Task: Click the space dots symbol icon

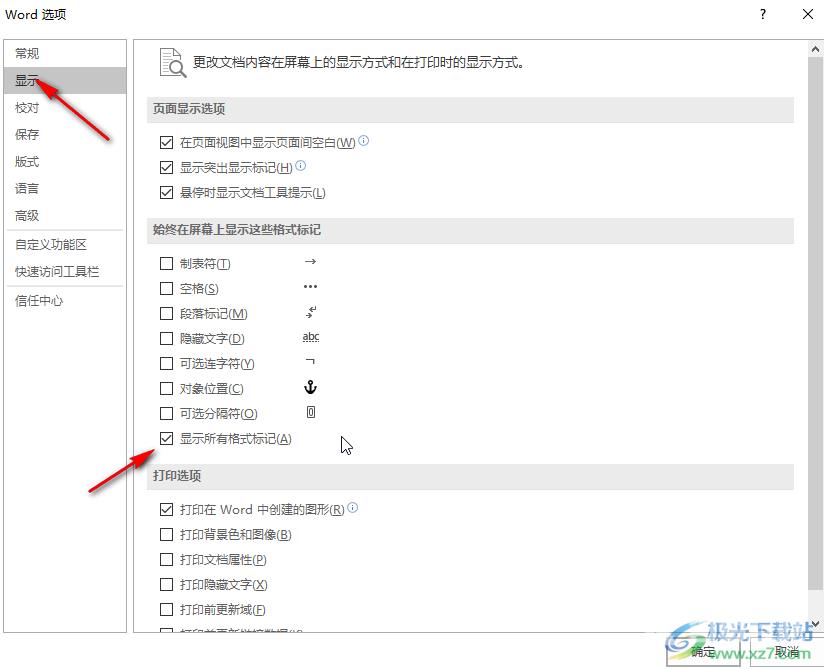Action: pos(311,287)
